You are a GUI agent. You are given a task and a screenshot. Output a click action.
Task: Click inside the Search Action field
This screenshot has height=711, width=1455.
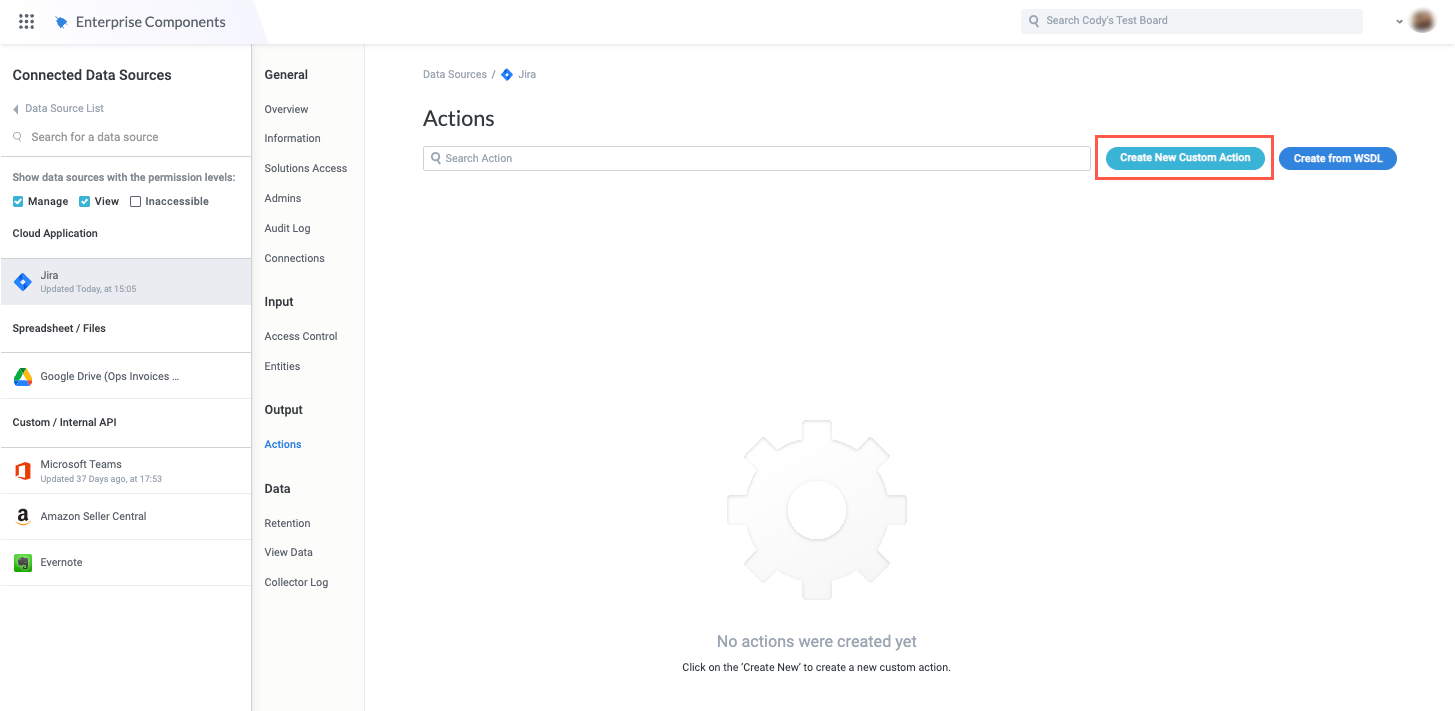click(x=700, y=157)
